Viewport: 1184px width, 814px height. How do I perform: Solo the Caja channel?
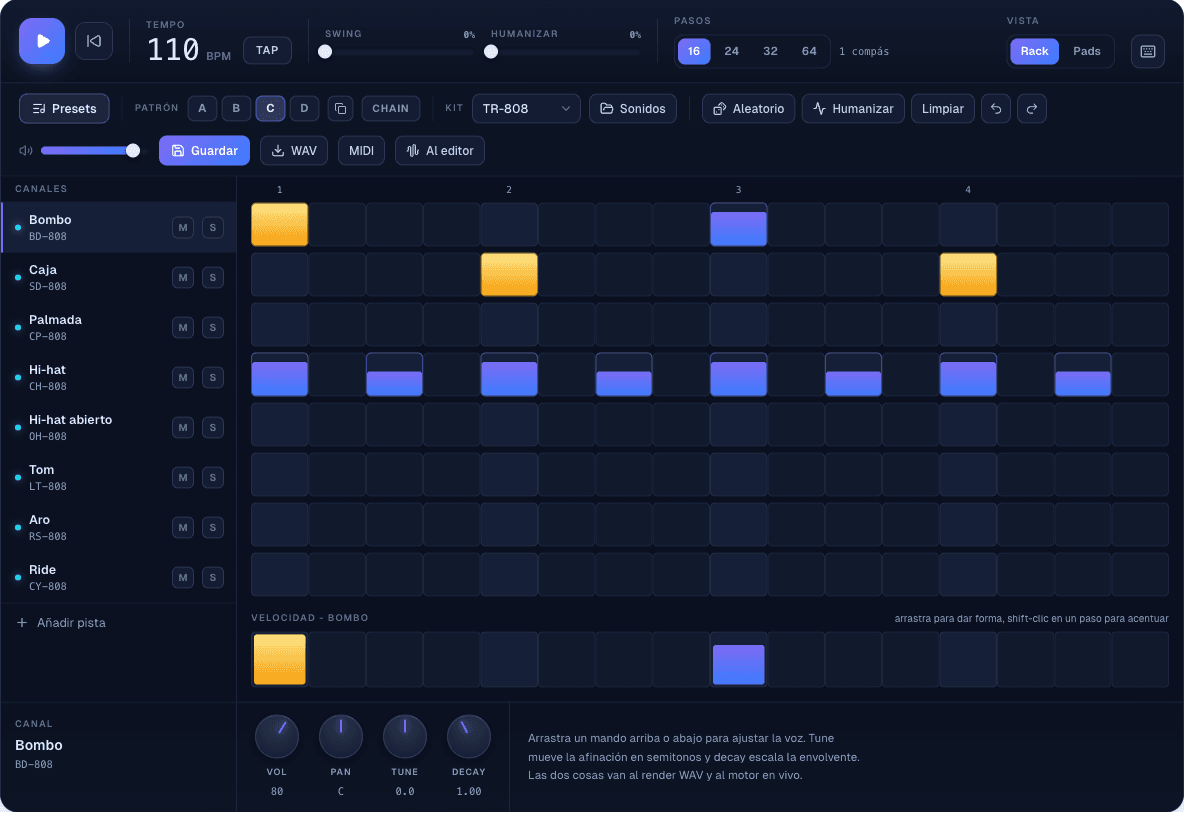[213, 278]
